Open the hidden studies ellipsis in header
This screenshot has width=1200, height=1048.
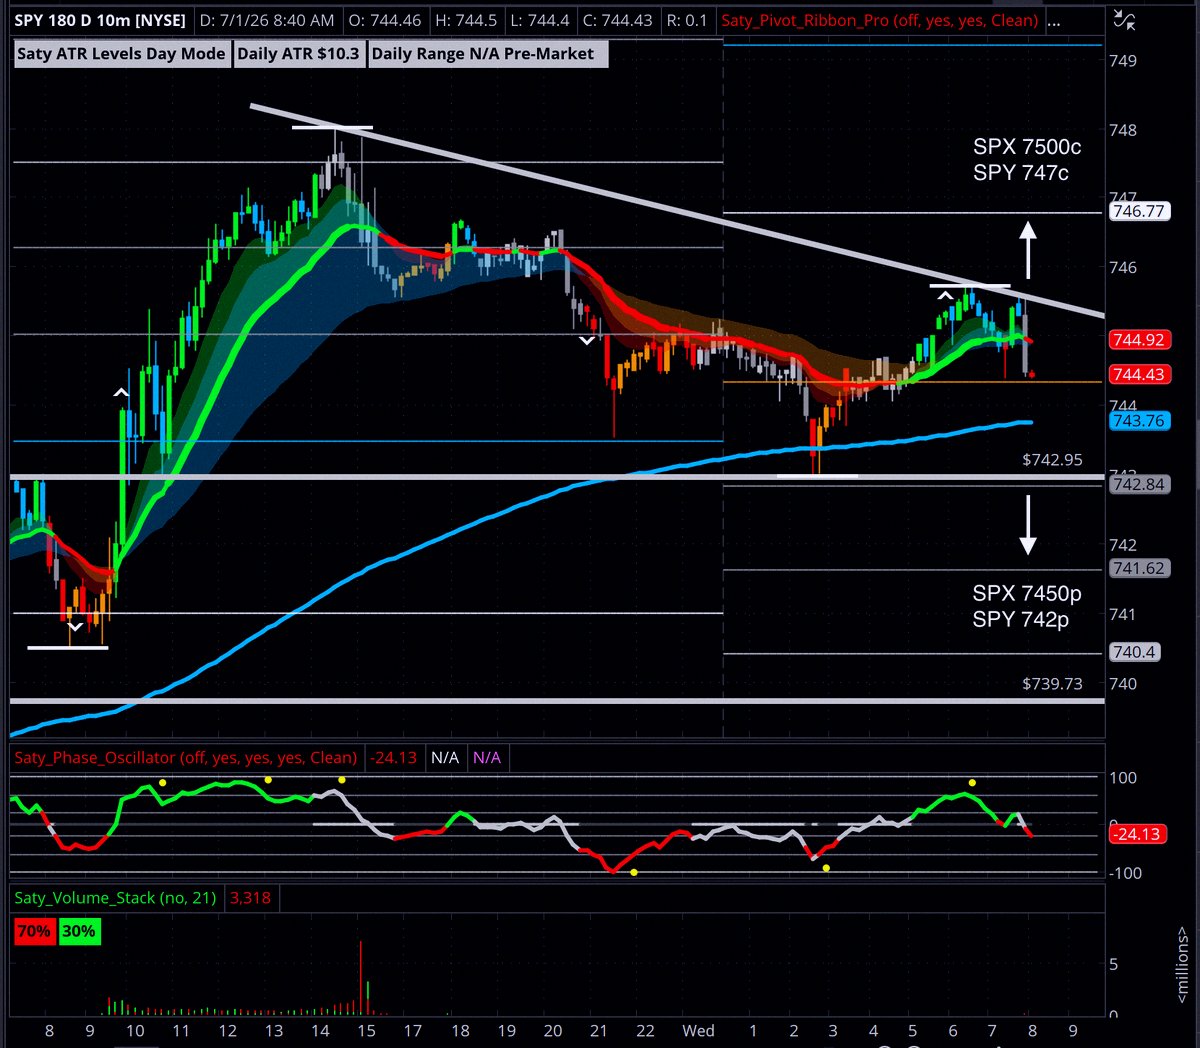1053,20
